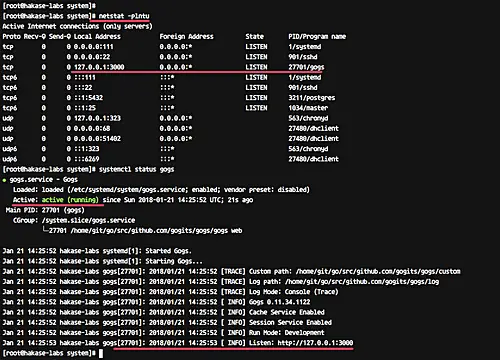
Task: Click the 3211/postgres process entry
Action: point(312,98)
